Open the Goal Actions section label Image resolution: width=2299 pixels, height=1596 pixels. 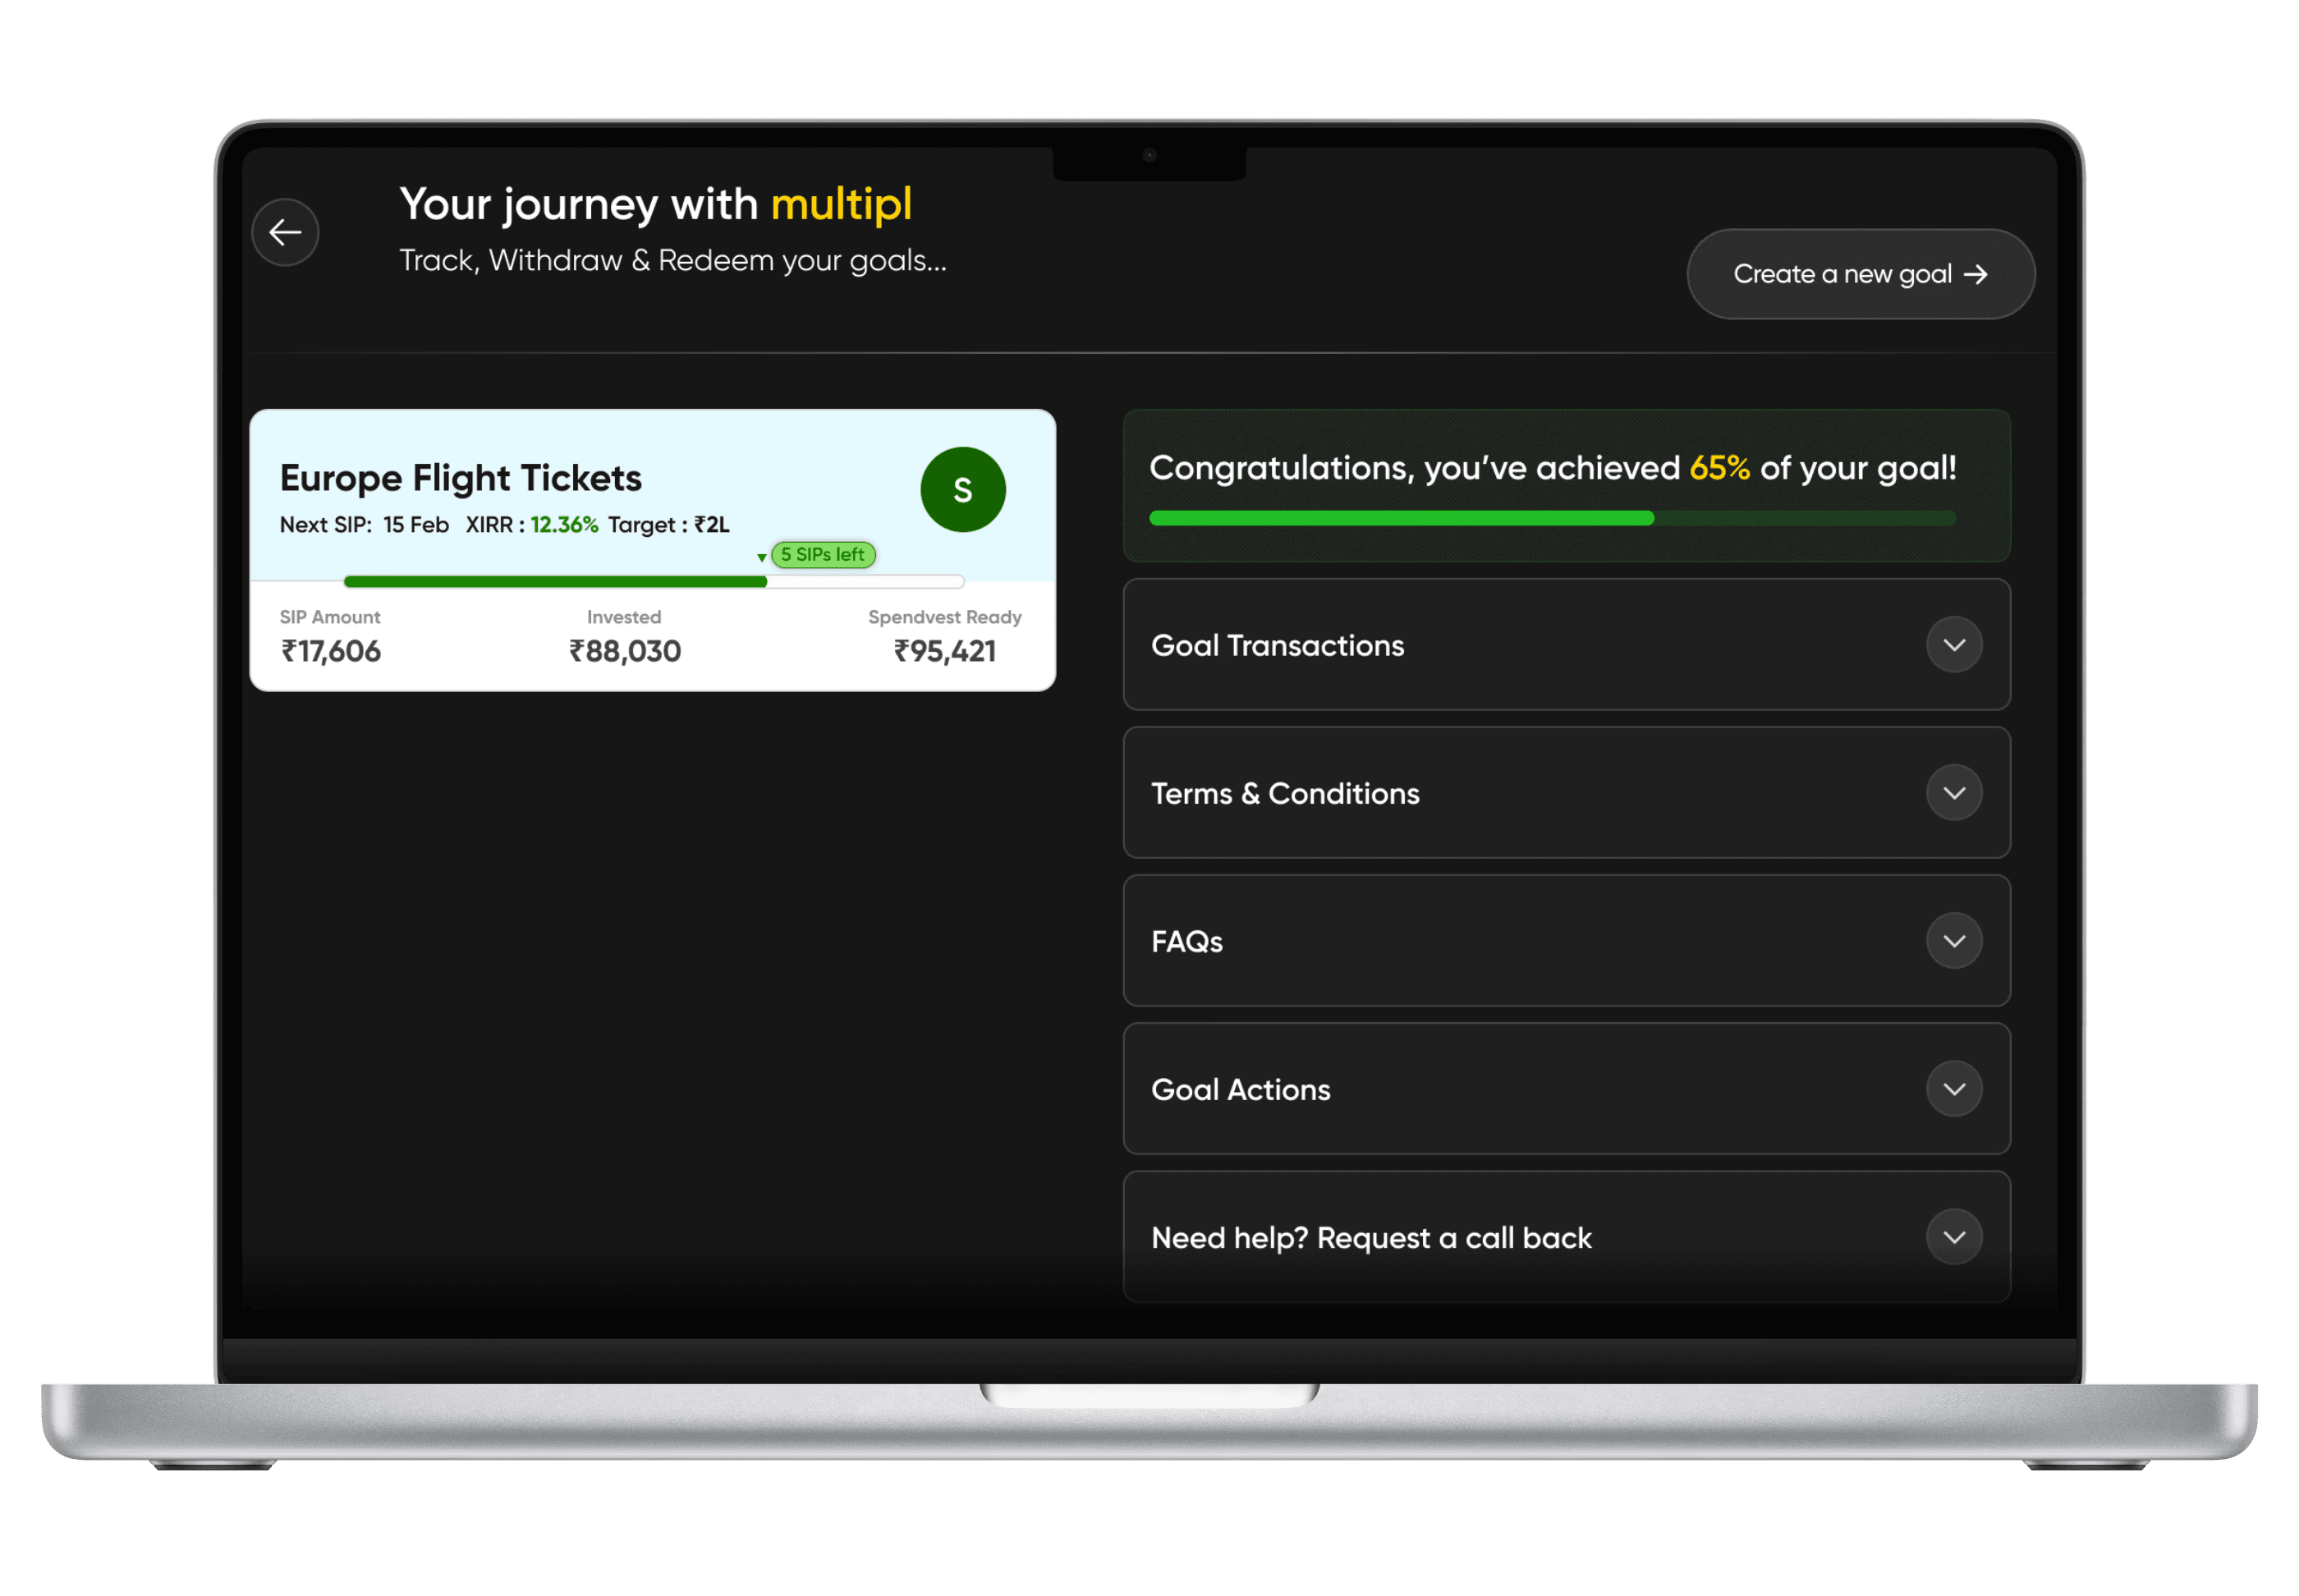pyautogui.click(x=1240, y=1090)
